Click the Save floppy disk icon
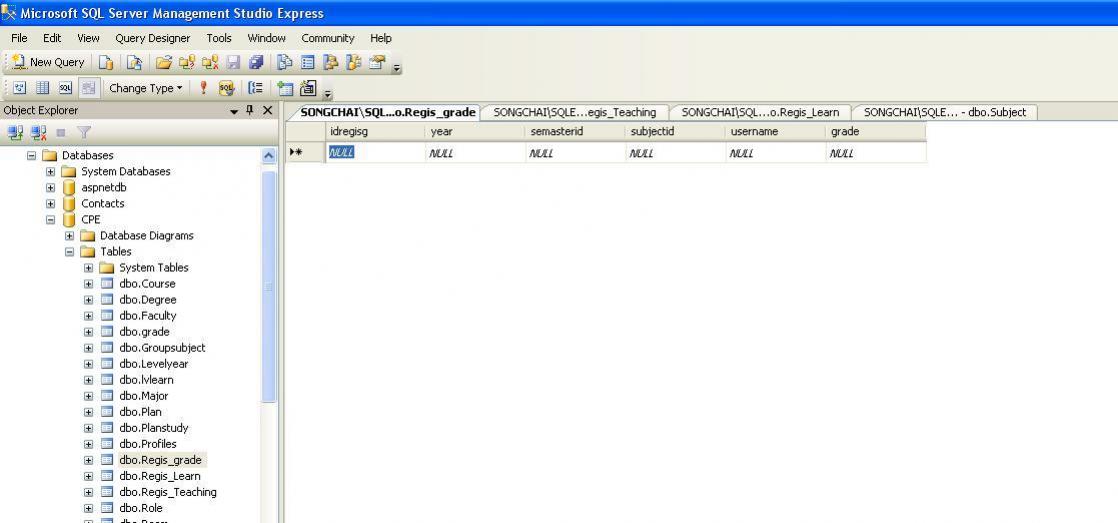Image resolution: width=1118 pixels, height=523 pixels. point(233,63)
